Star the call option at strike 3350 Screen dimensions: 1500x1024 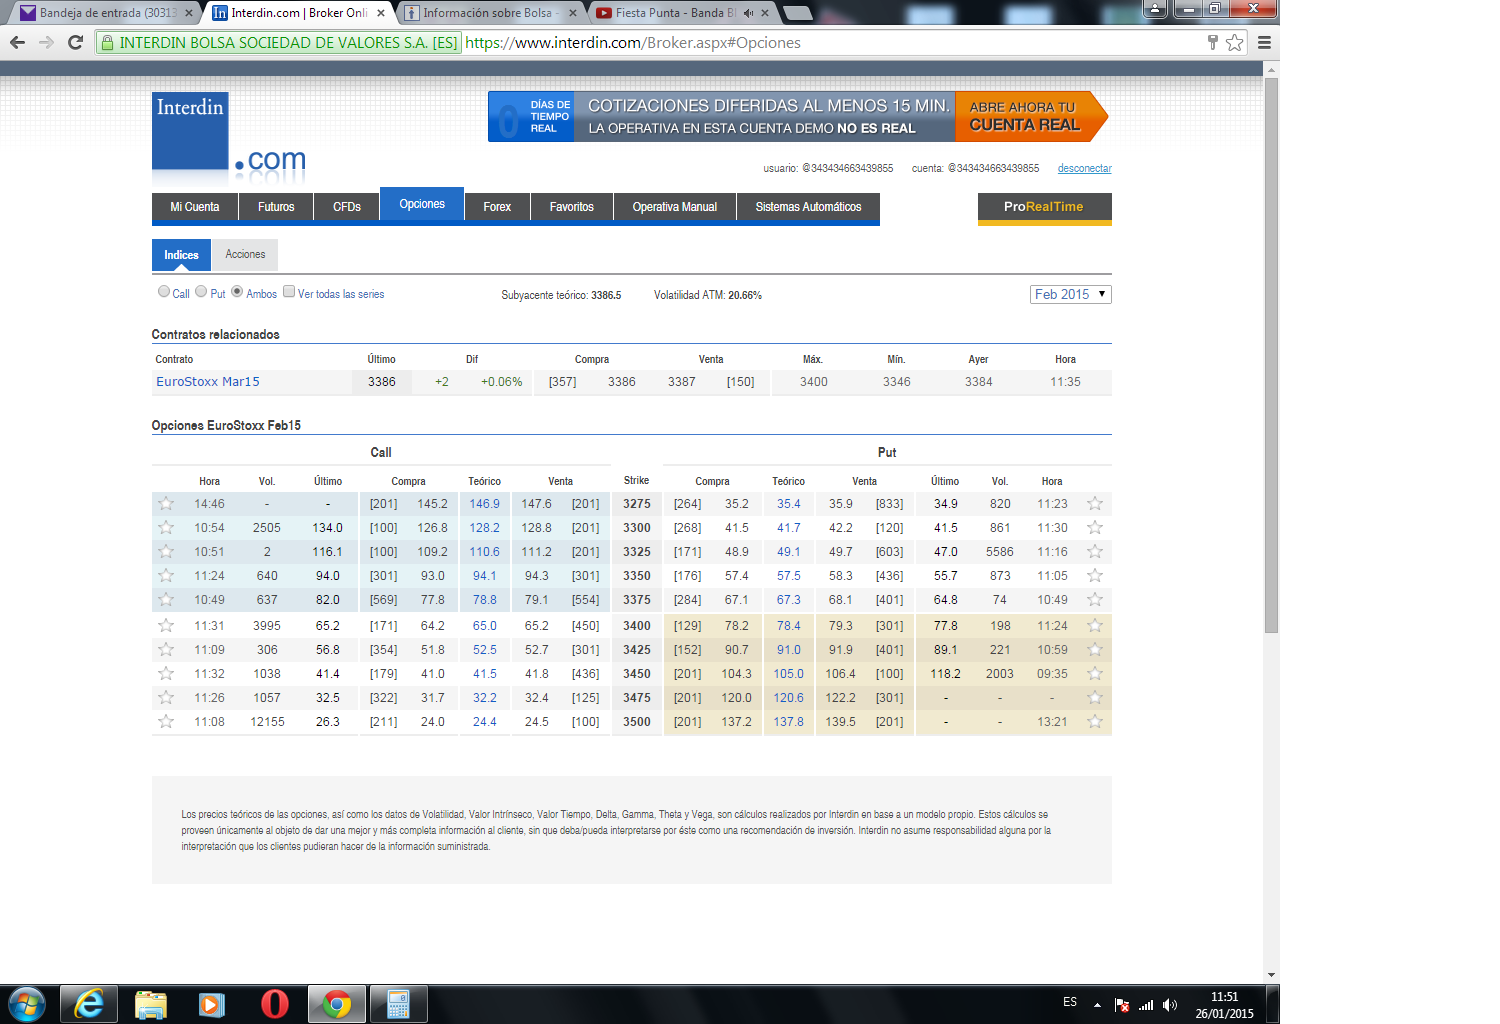point(166,576)
